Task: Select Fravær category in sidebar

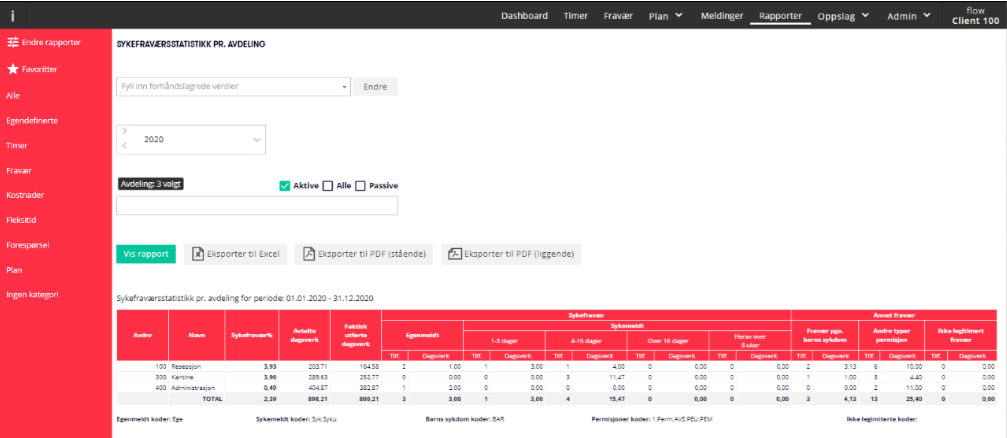Action: point(19,171)
